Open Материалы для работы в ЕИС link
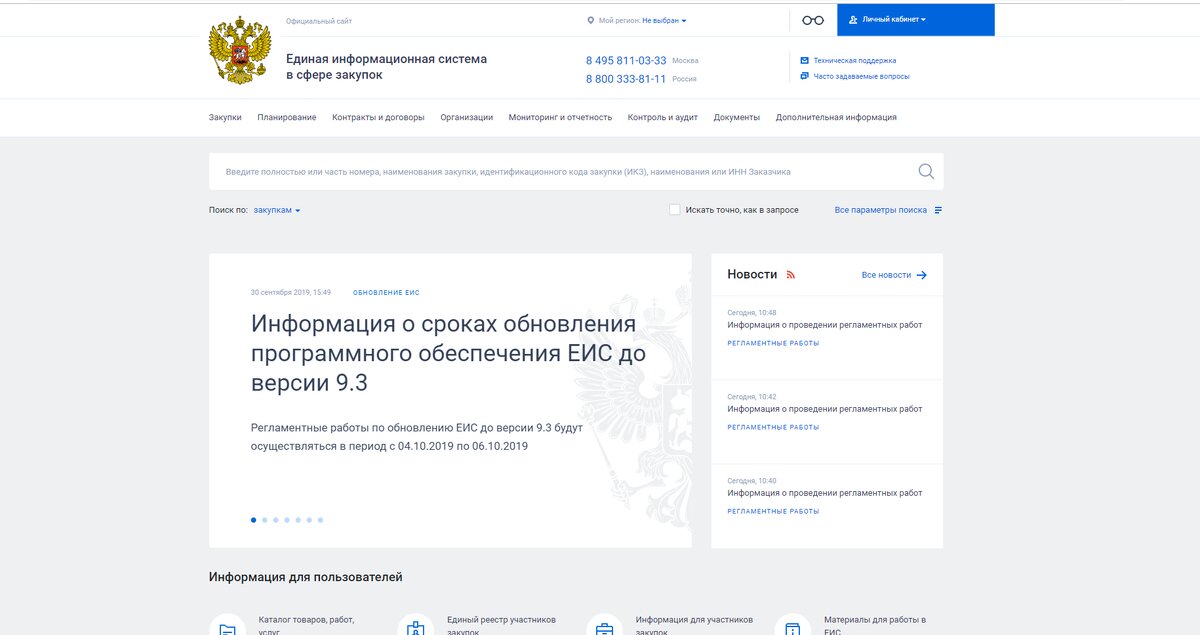Image resolution: width=1200 pixels, height=635 pixels. [x=875, y=626]
